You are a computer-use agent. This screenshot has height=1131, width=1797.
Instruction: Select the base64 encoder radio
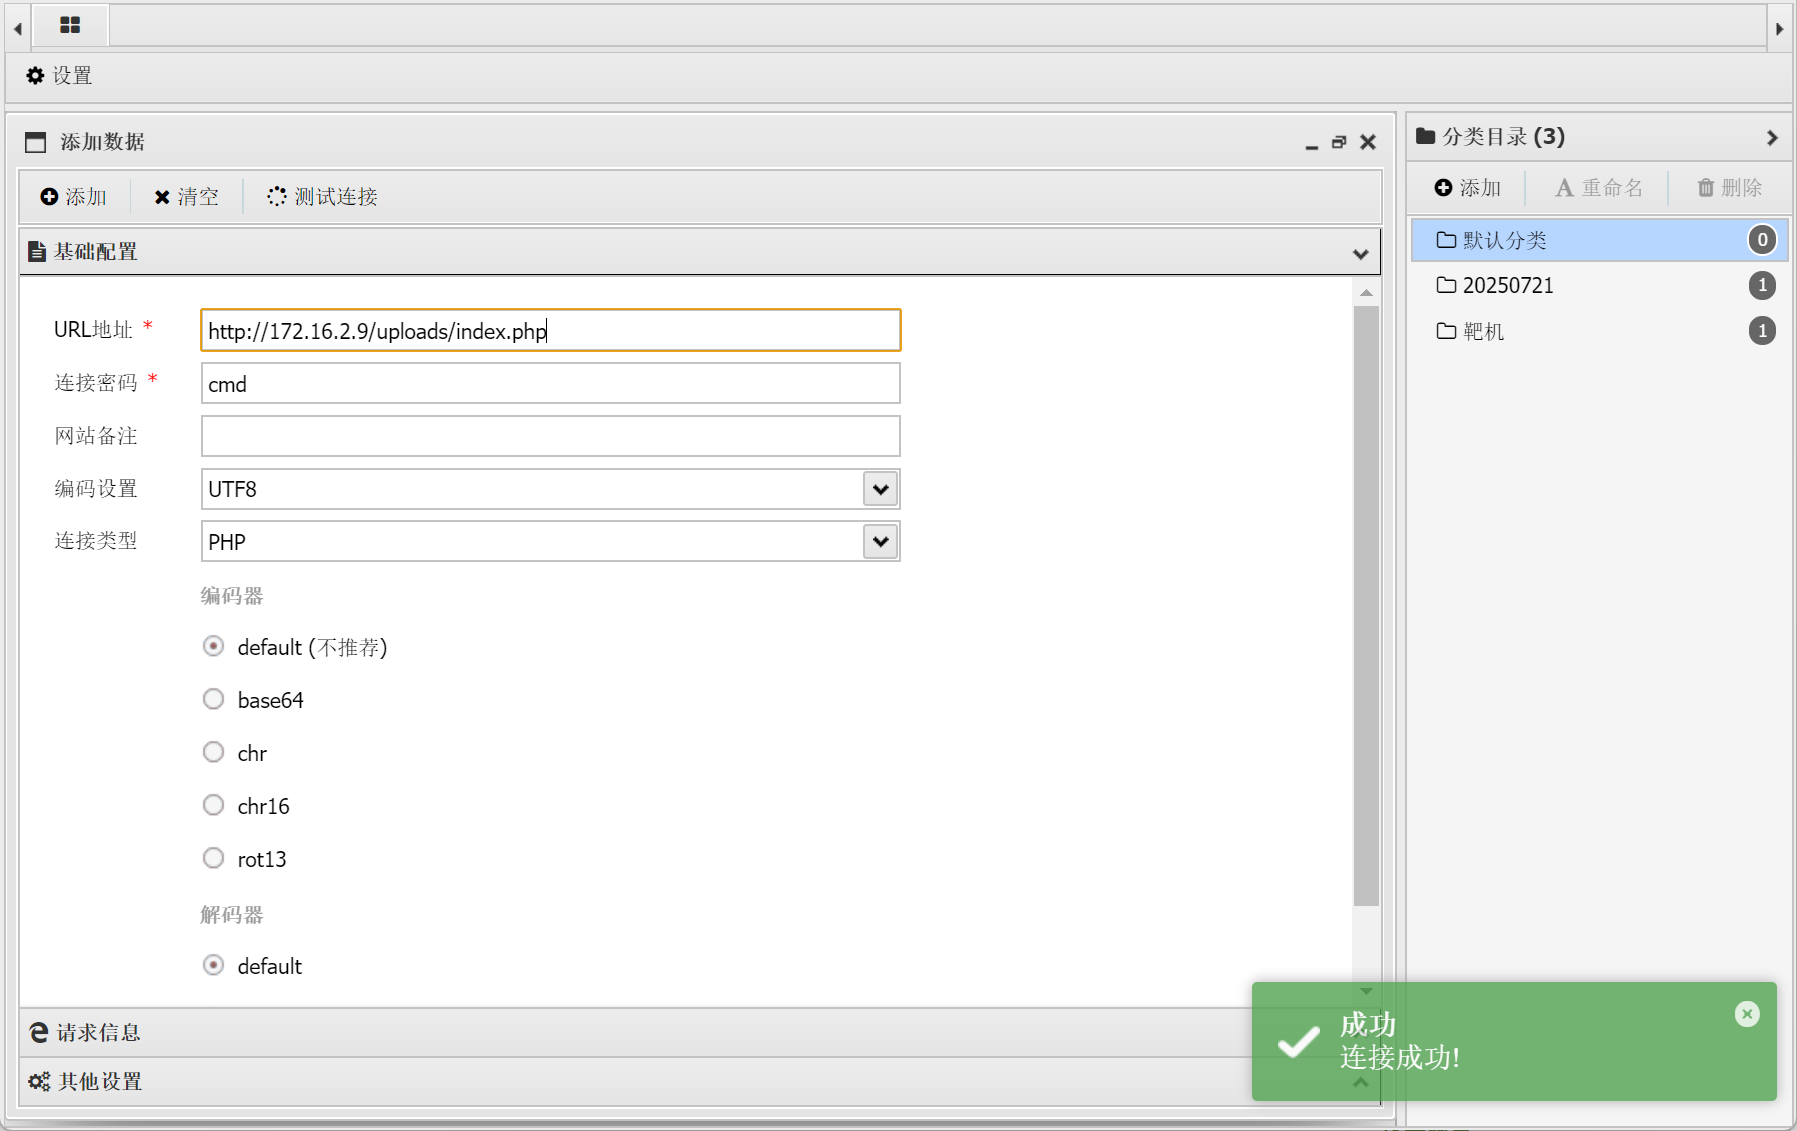(213, 700)
